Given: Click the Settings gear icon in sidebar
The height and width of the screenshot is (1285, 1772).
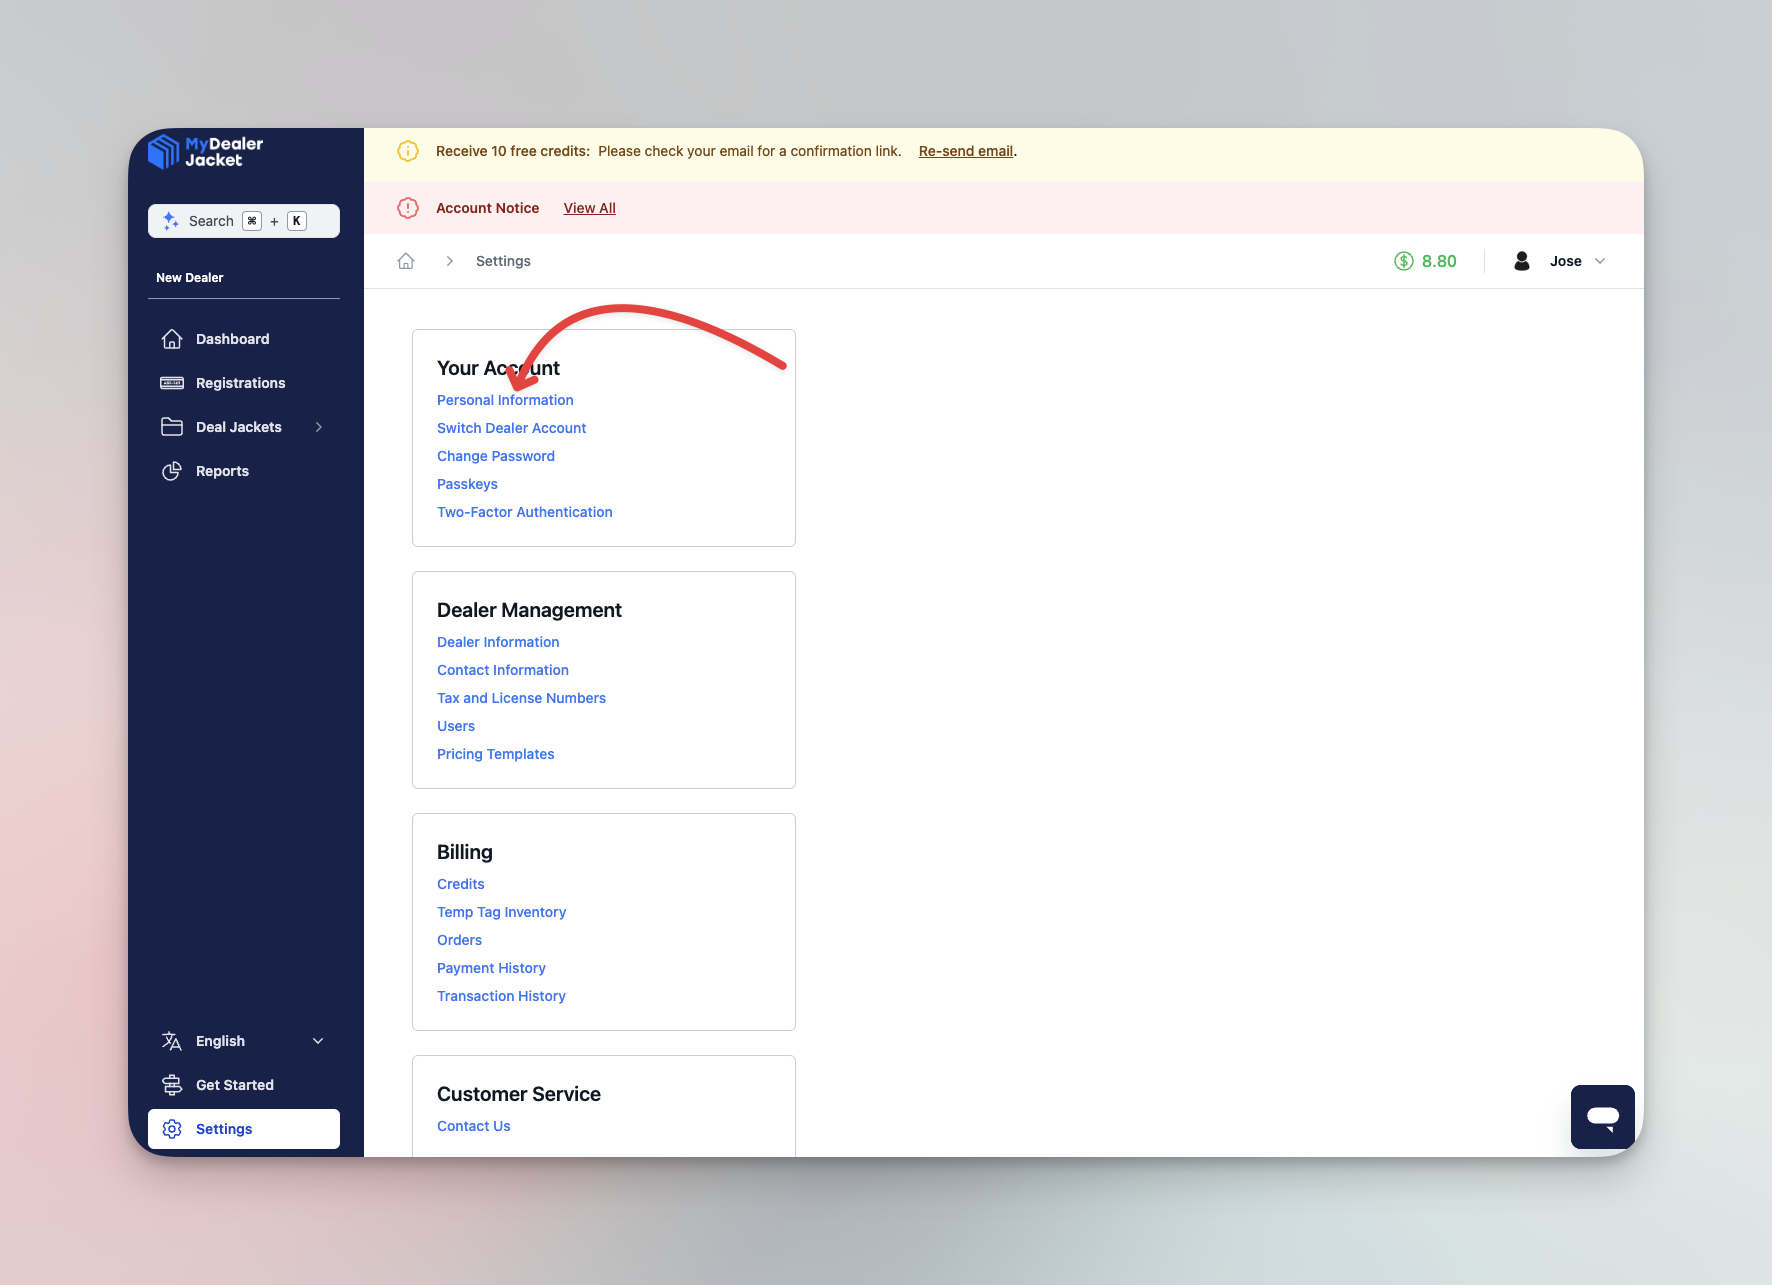Looking at the screenshot, I should [171, 1128].
